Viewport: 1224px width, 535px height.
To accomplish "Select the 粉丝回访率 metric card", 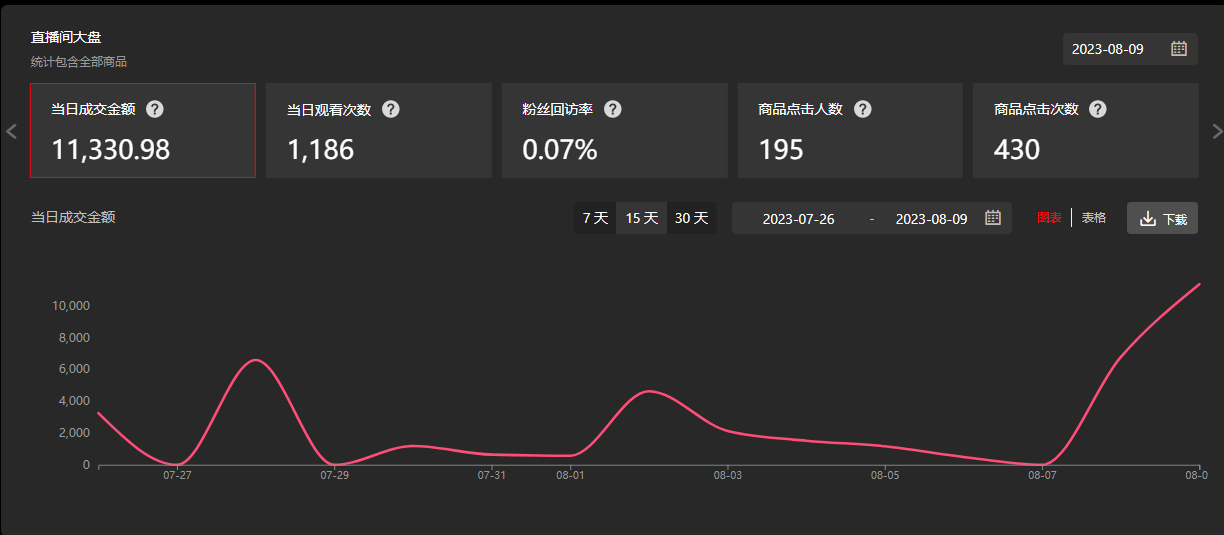I will pyautogui.click(x=614, y=131).
